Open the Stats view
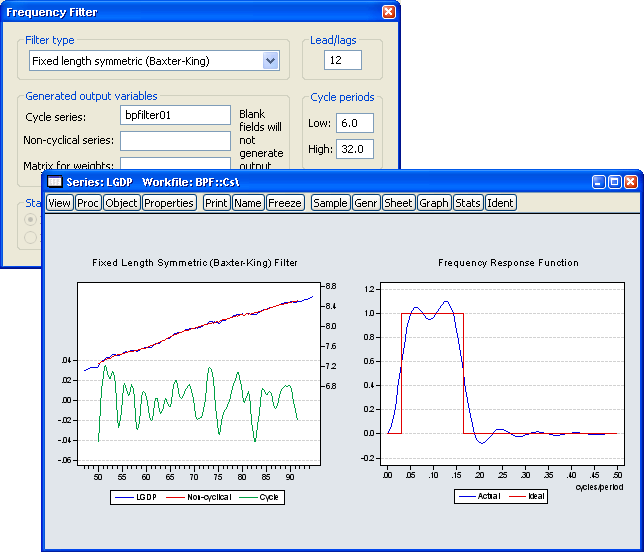 coord(467,203)
